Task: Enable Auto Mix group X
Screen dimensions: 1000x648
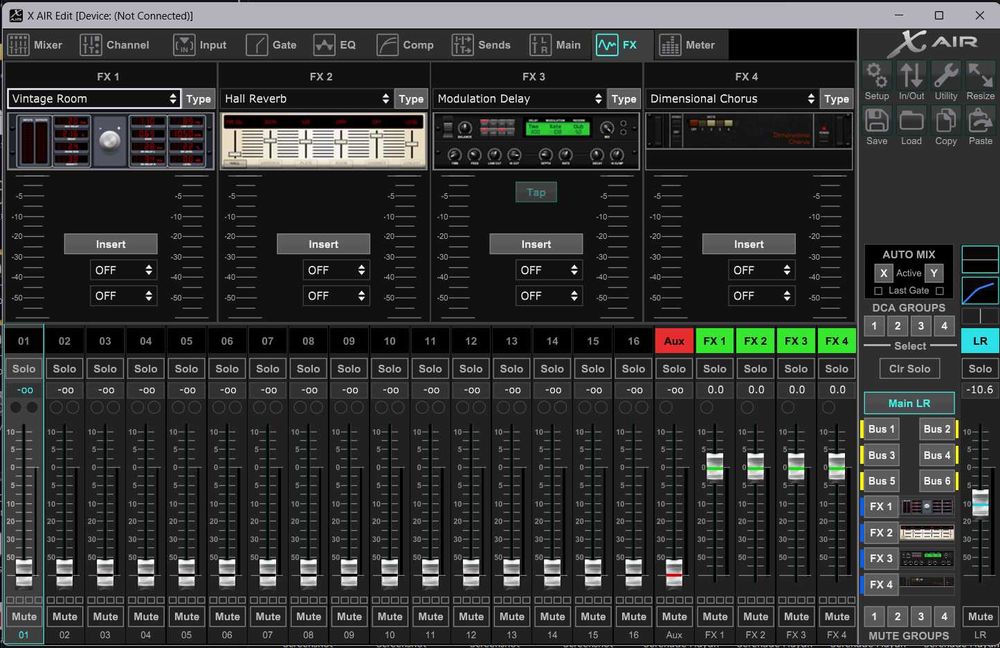Action: click(x=883, y=273)
